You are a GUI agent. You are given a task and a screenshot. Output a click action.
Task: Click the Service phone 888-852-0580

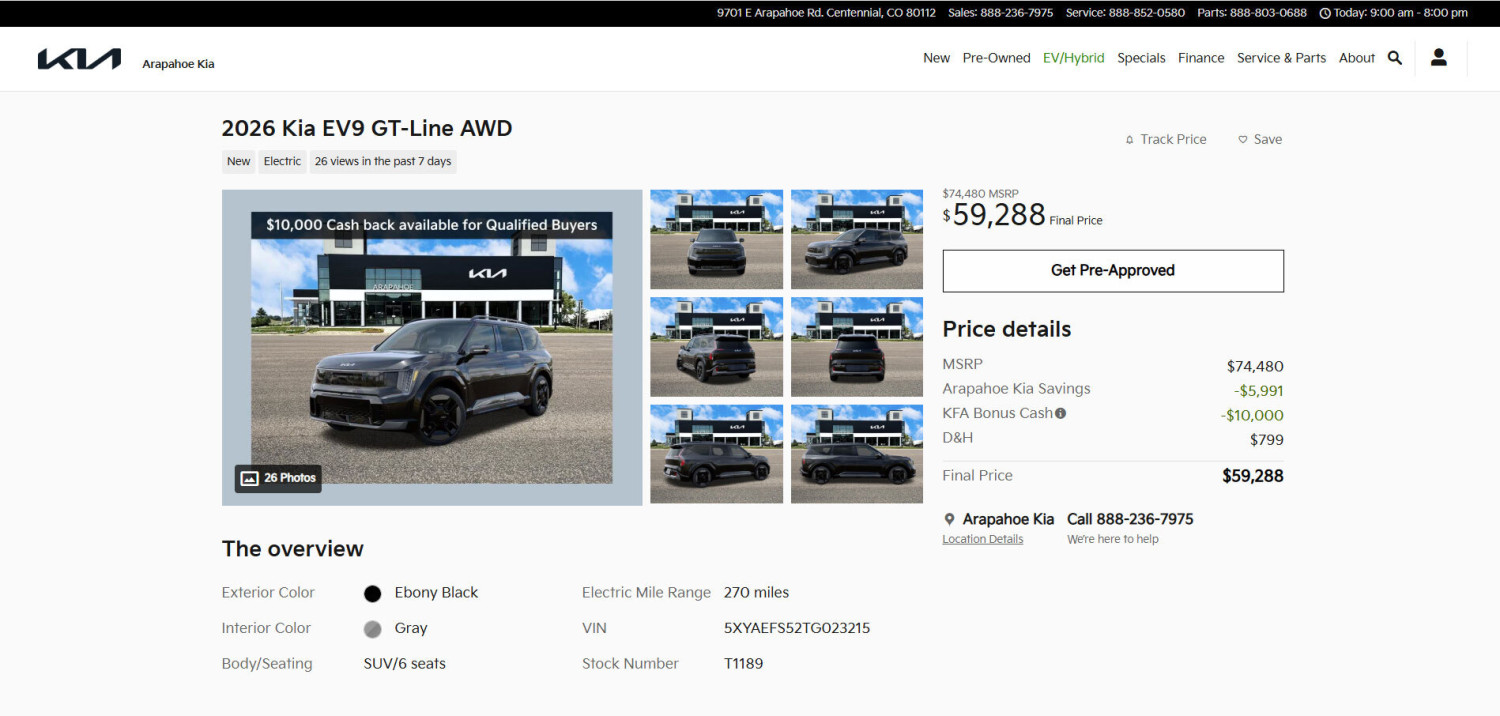coord(1147,13)
